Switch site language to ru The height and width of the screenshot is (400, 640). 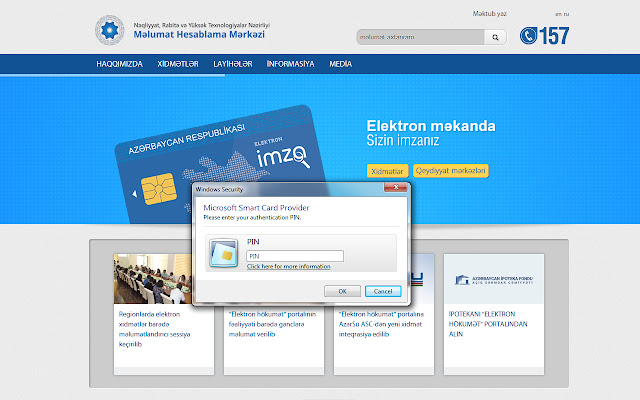(566, 14)
